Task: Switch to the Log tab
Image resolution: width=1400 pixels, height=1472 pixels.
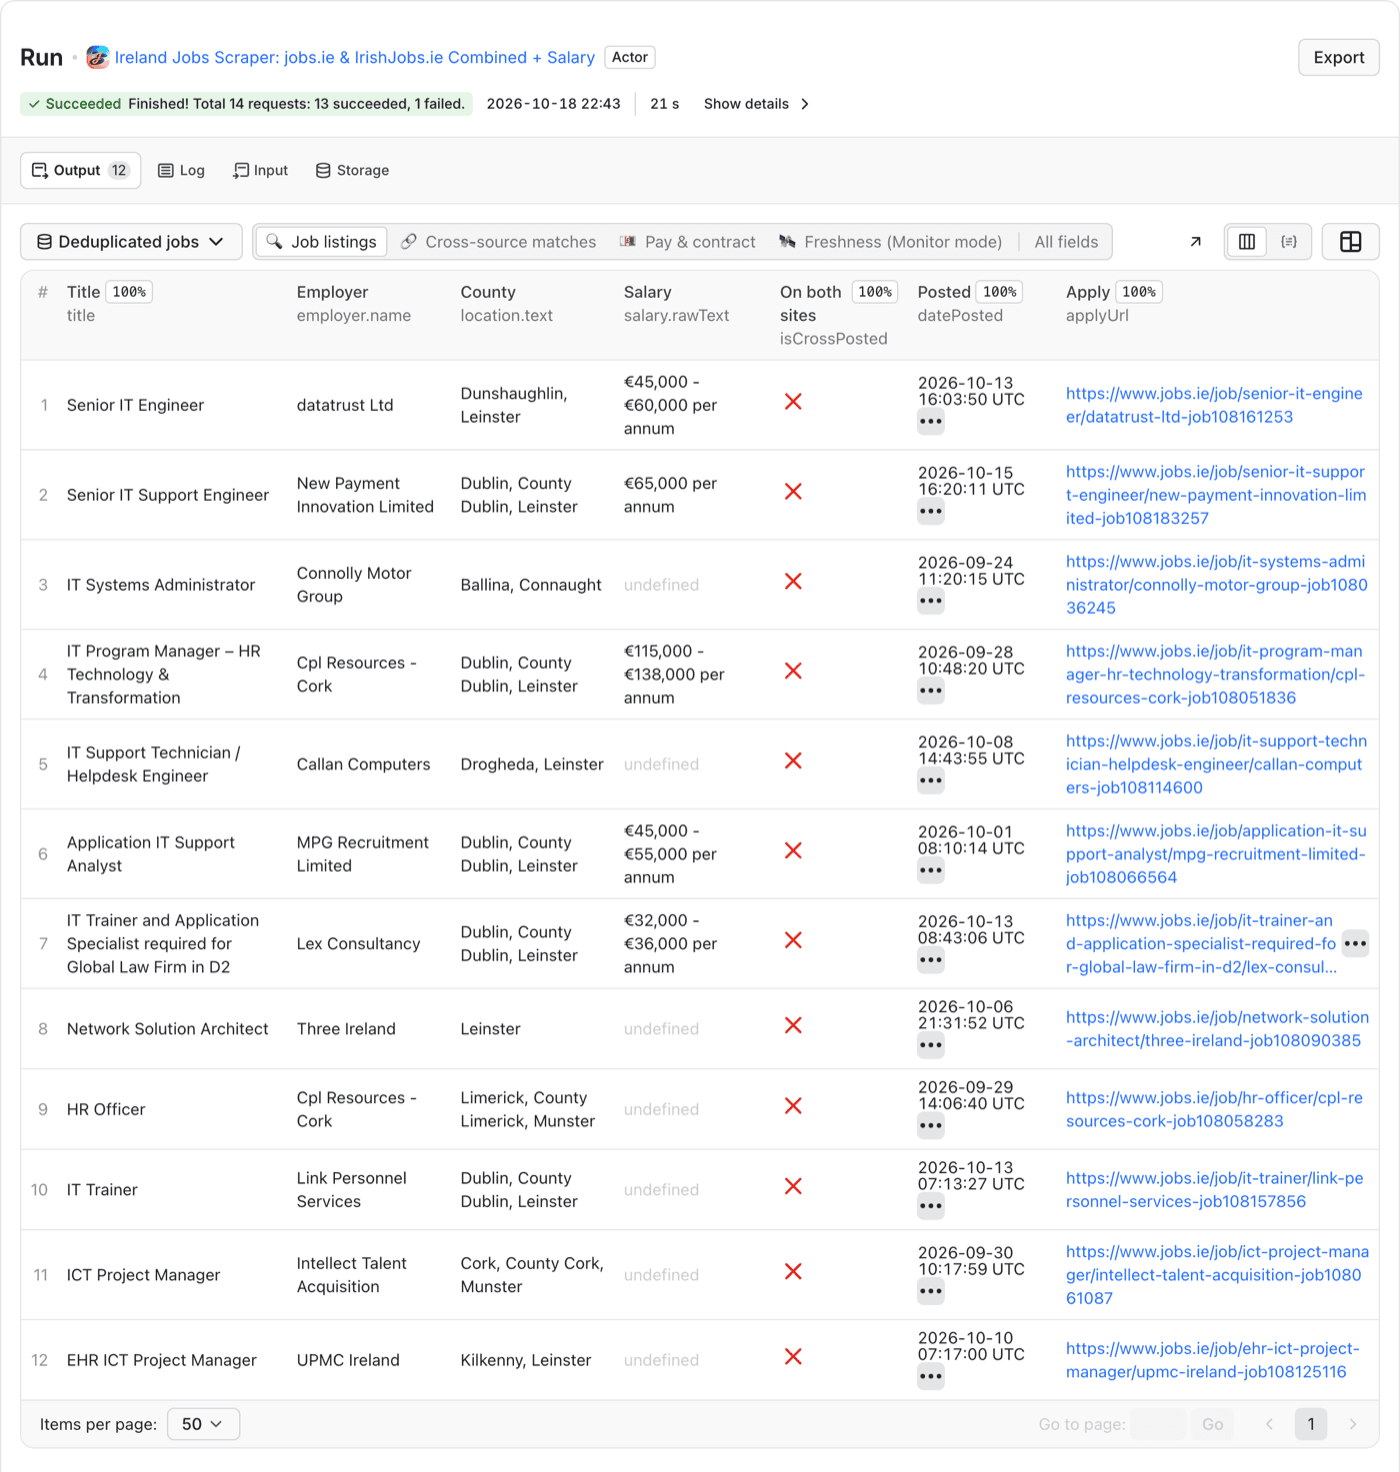Action: tap(181, 170)
